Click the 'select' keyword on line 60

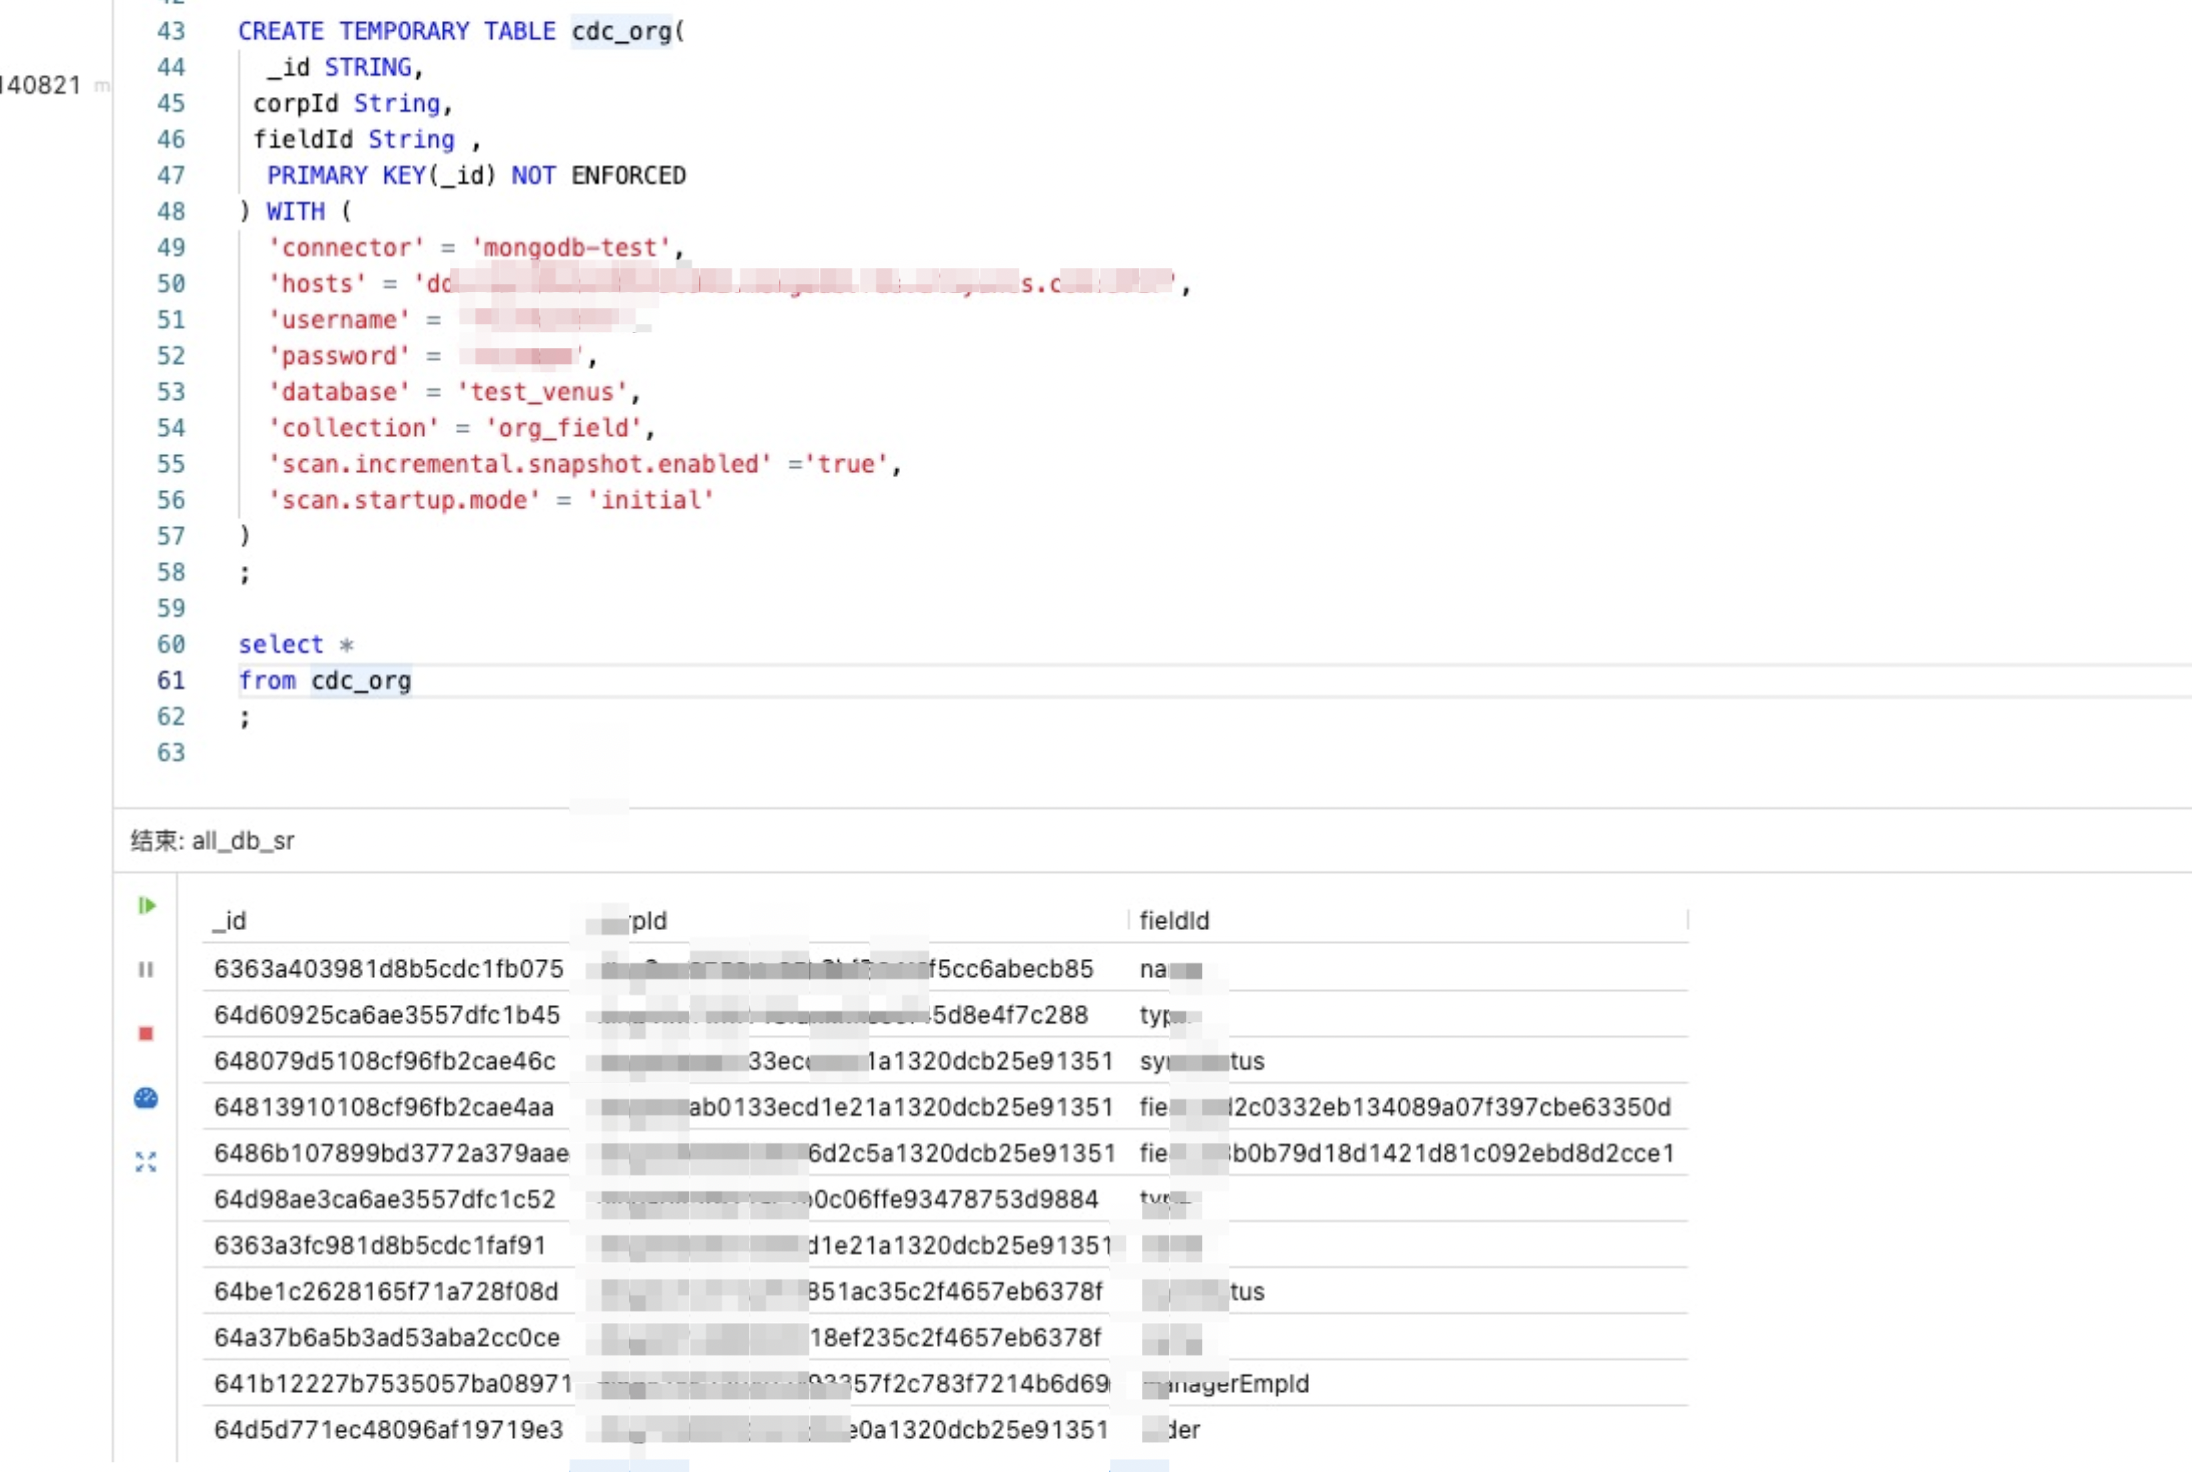coord(280,645)
